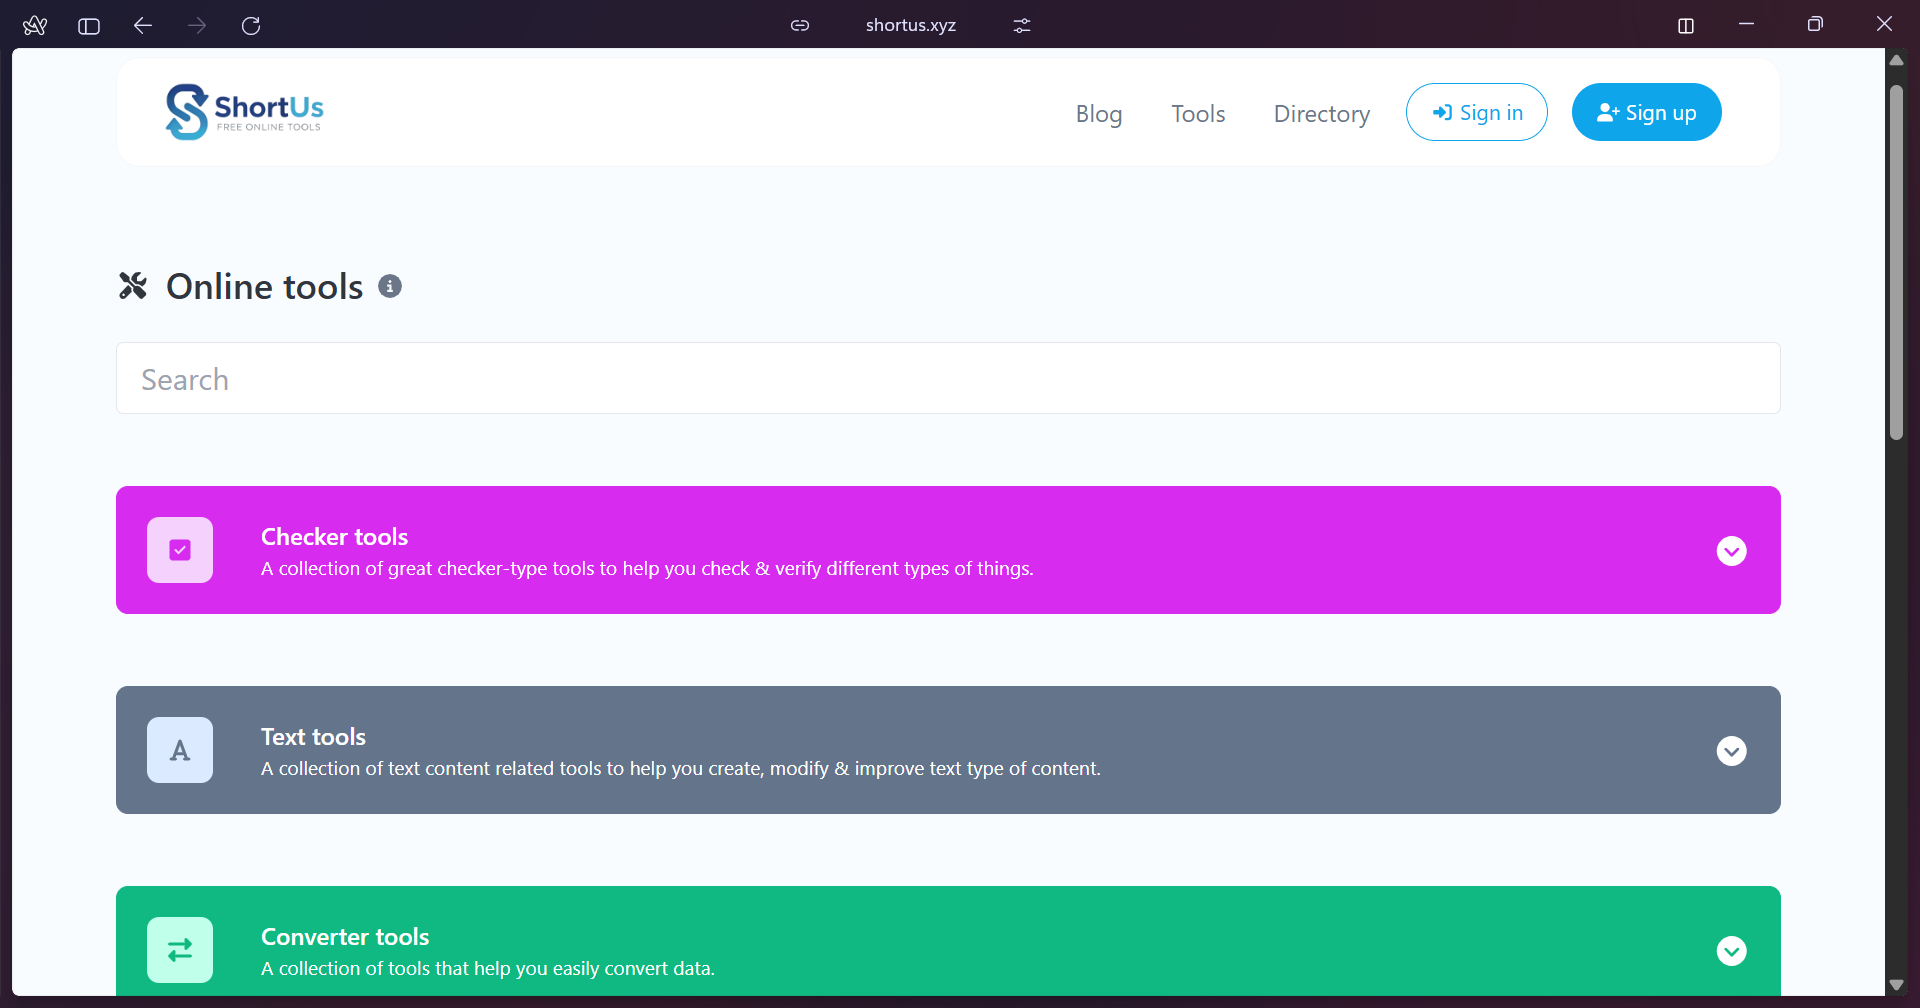The width and height of the screenshot is (1920, 1008).
Task: Click the Sign up button
Action: [1645, 112]
